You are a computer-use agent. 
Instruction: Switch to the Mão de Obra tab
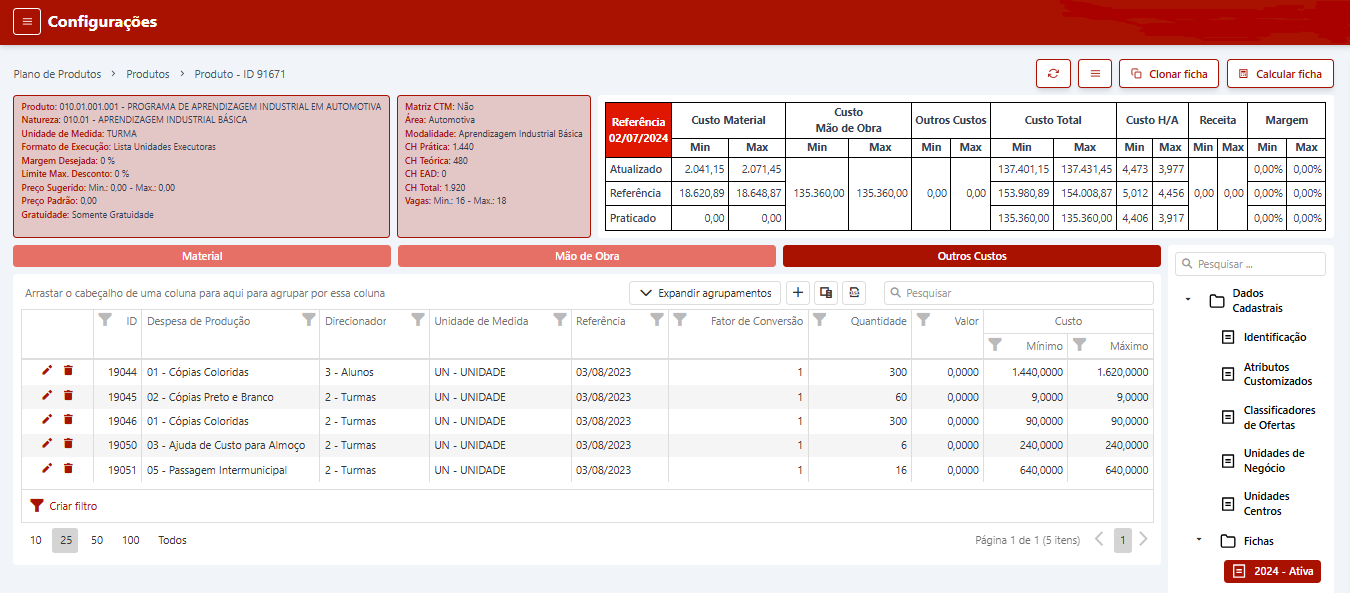(x=586, y=256)
